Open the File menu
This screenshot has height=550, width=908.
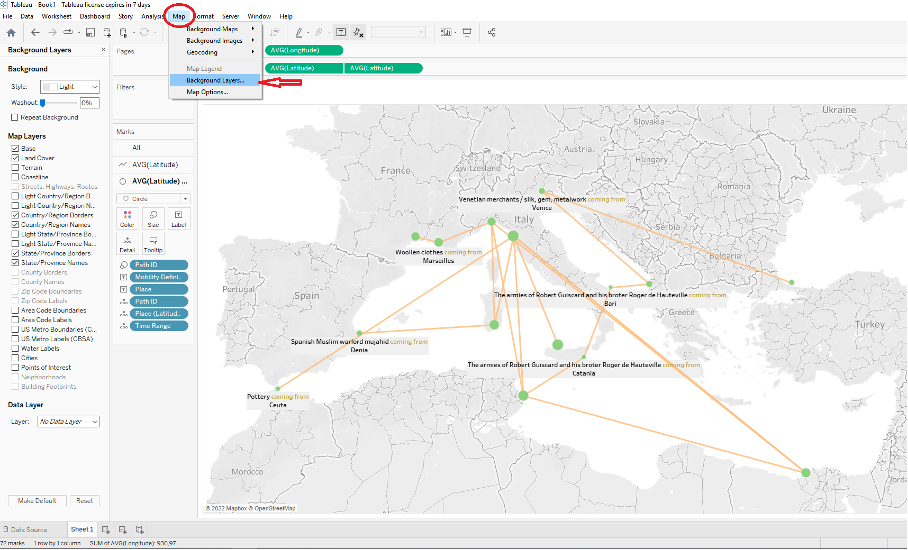8,16
